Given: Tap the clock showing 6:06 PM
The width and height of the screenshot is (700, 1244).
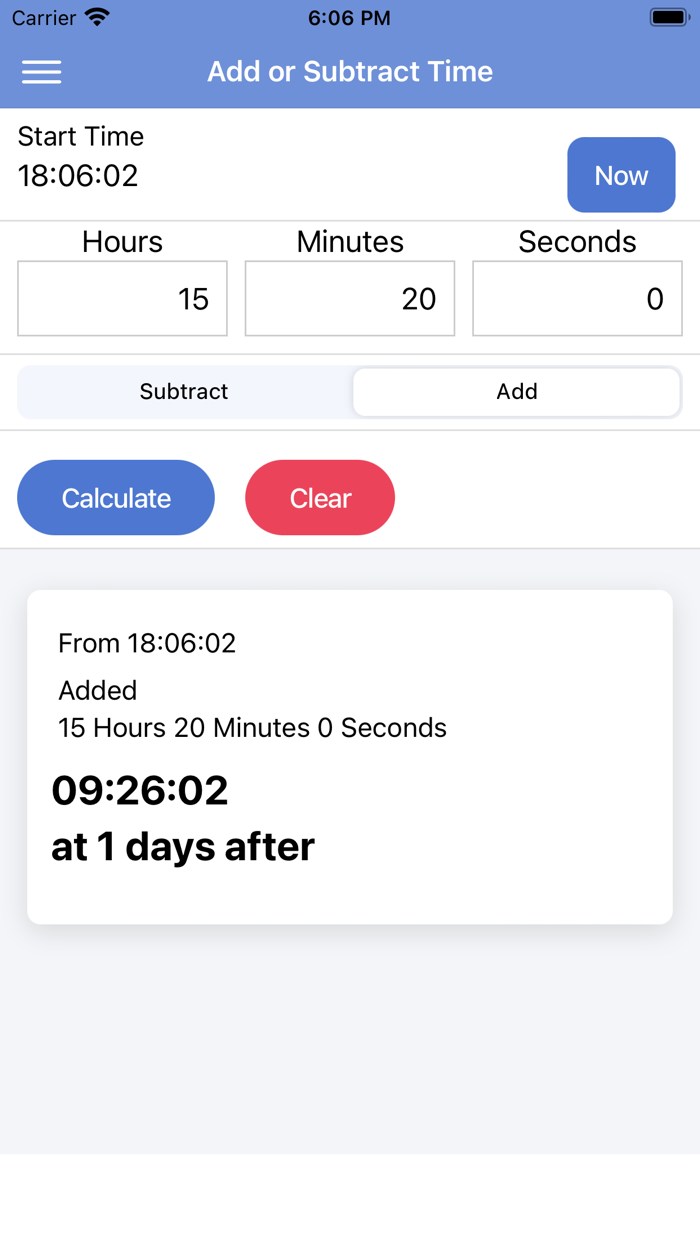Looking at the screenshot, I should point(349,17).
